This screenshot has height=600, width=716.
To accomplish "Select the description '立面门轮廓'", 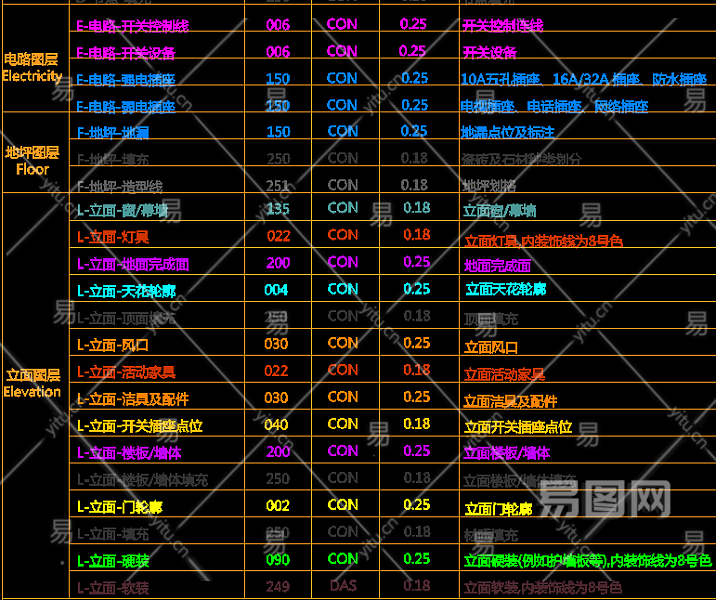I will click(x=499, y=509).
